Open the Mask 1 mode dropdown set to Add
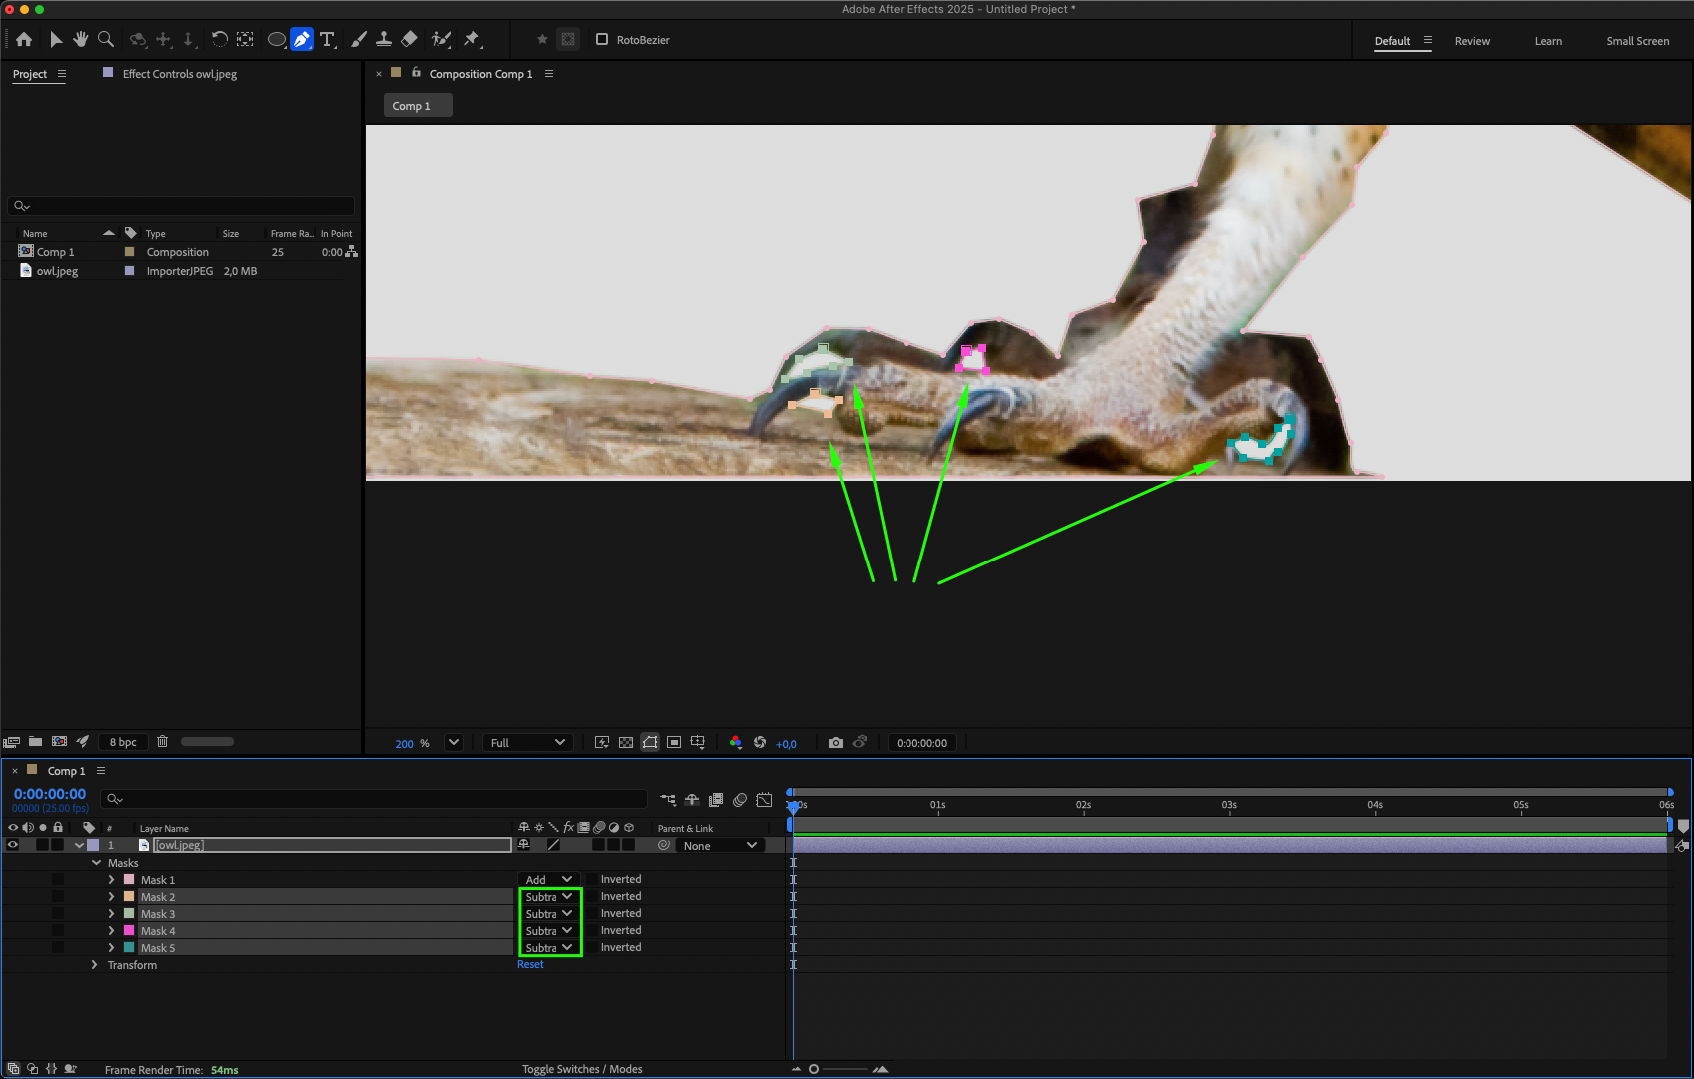The height and width of the screenshot is (1079, 1694). tap(548, 880)
